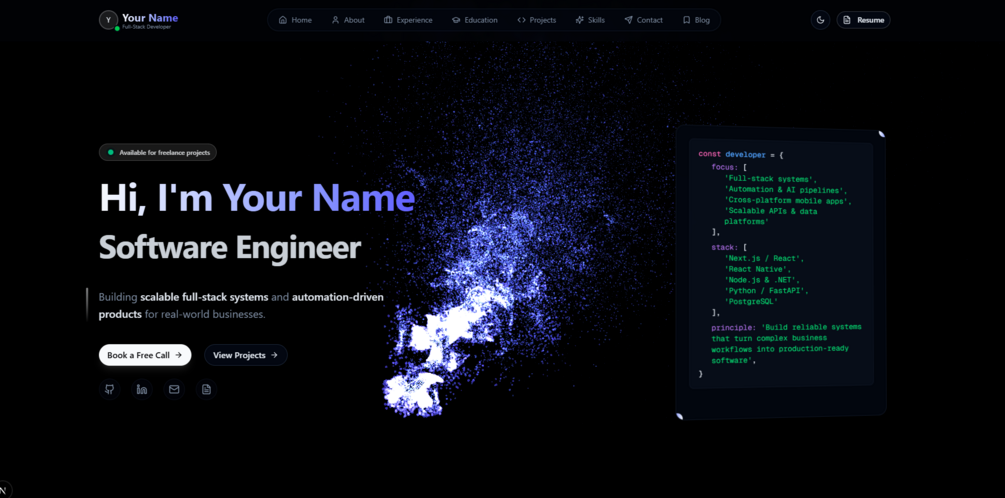1005x498 pixels.
Task: Open the GitHub profile icon
Action: [110, 389]
